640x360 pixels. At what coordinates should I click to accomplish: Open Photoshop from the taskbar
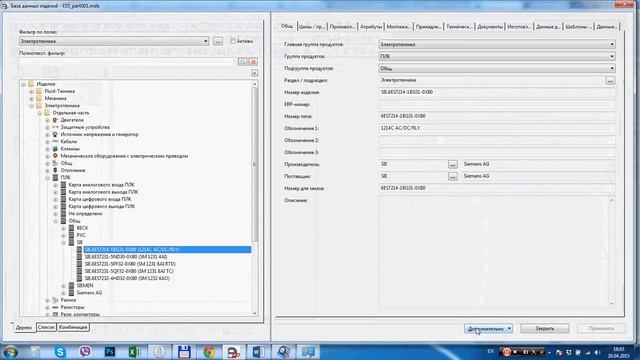pos(110,352)
